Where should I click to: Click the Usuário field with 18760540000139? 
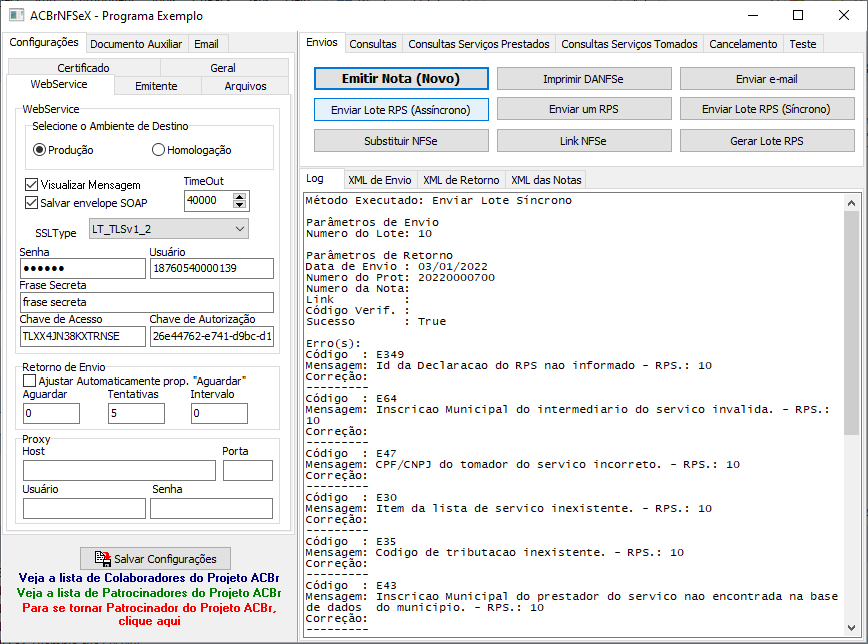click(211, 269)
